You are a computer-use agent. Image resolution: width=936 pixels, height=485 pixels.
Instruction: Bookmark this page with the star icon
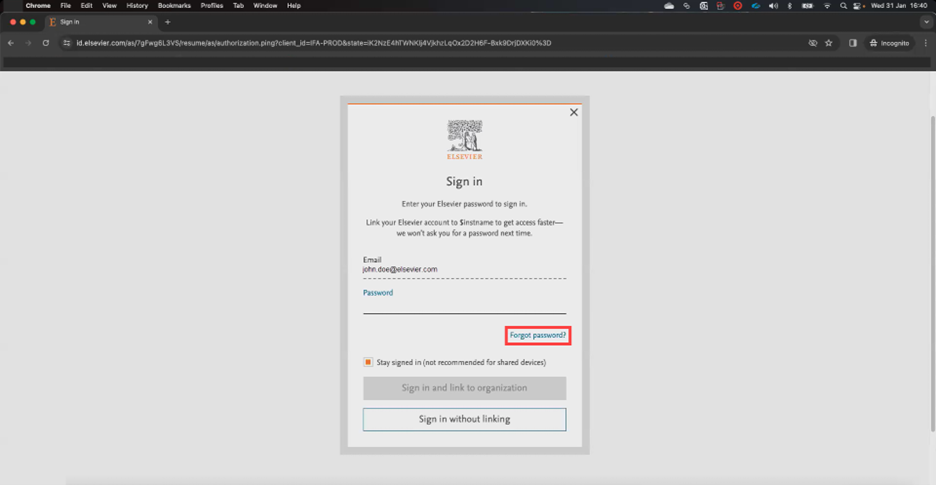coord(829,43)
